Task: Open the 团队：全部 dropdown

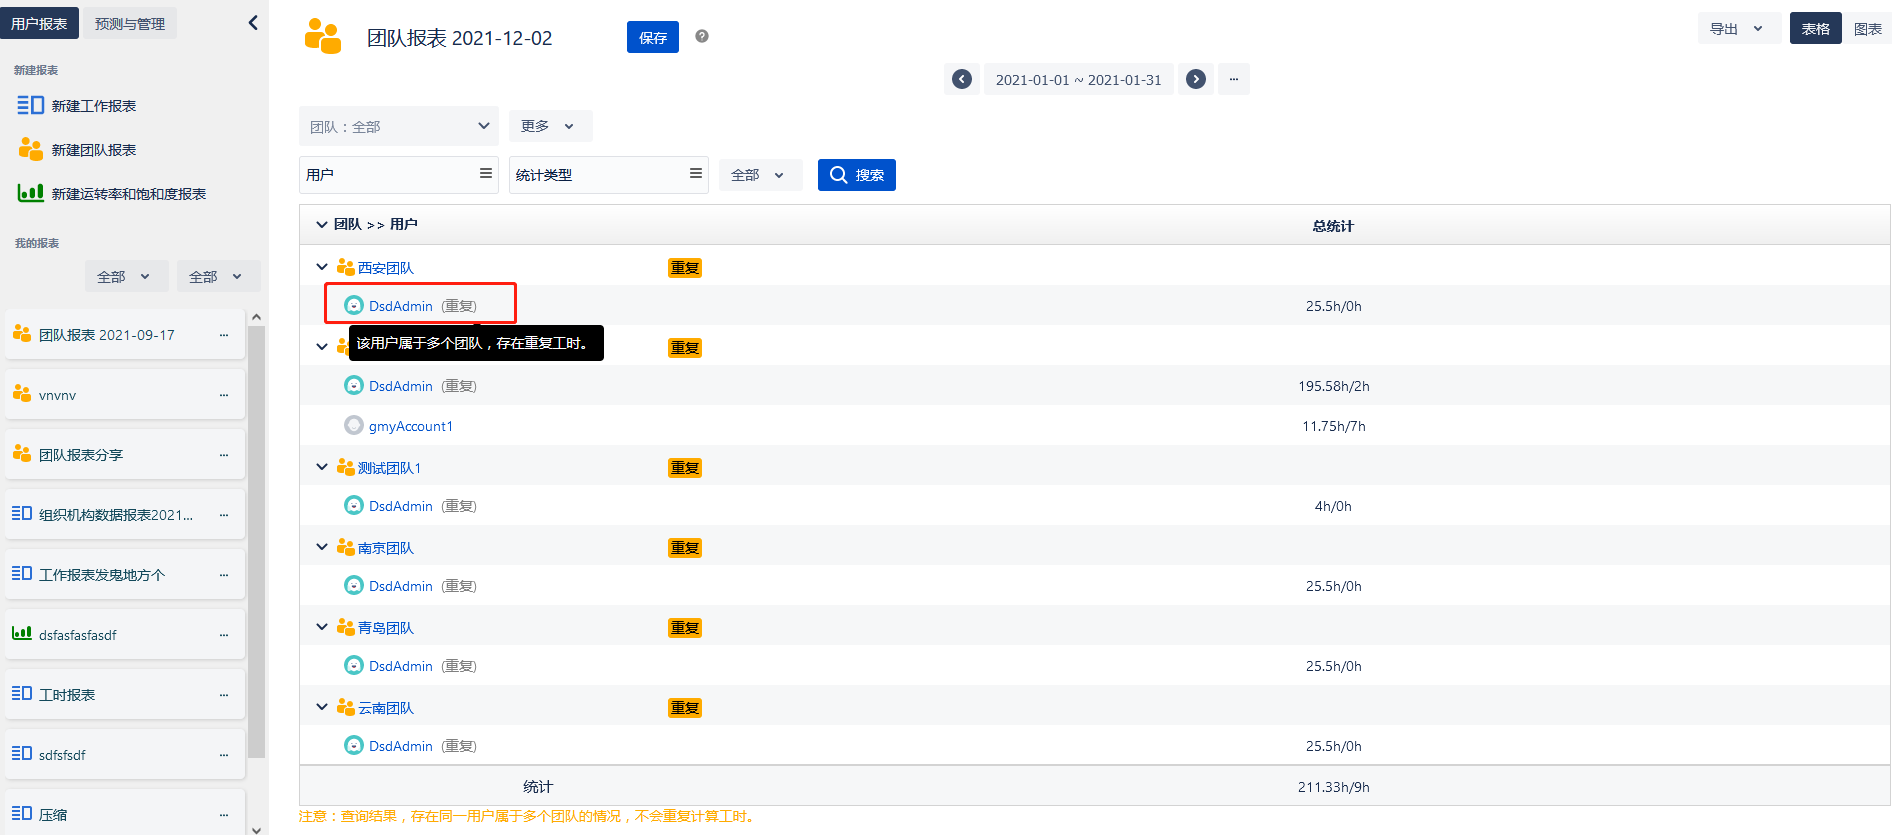Action: point(398,127)
